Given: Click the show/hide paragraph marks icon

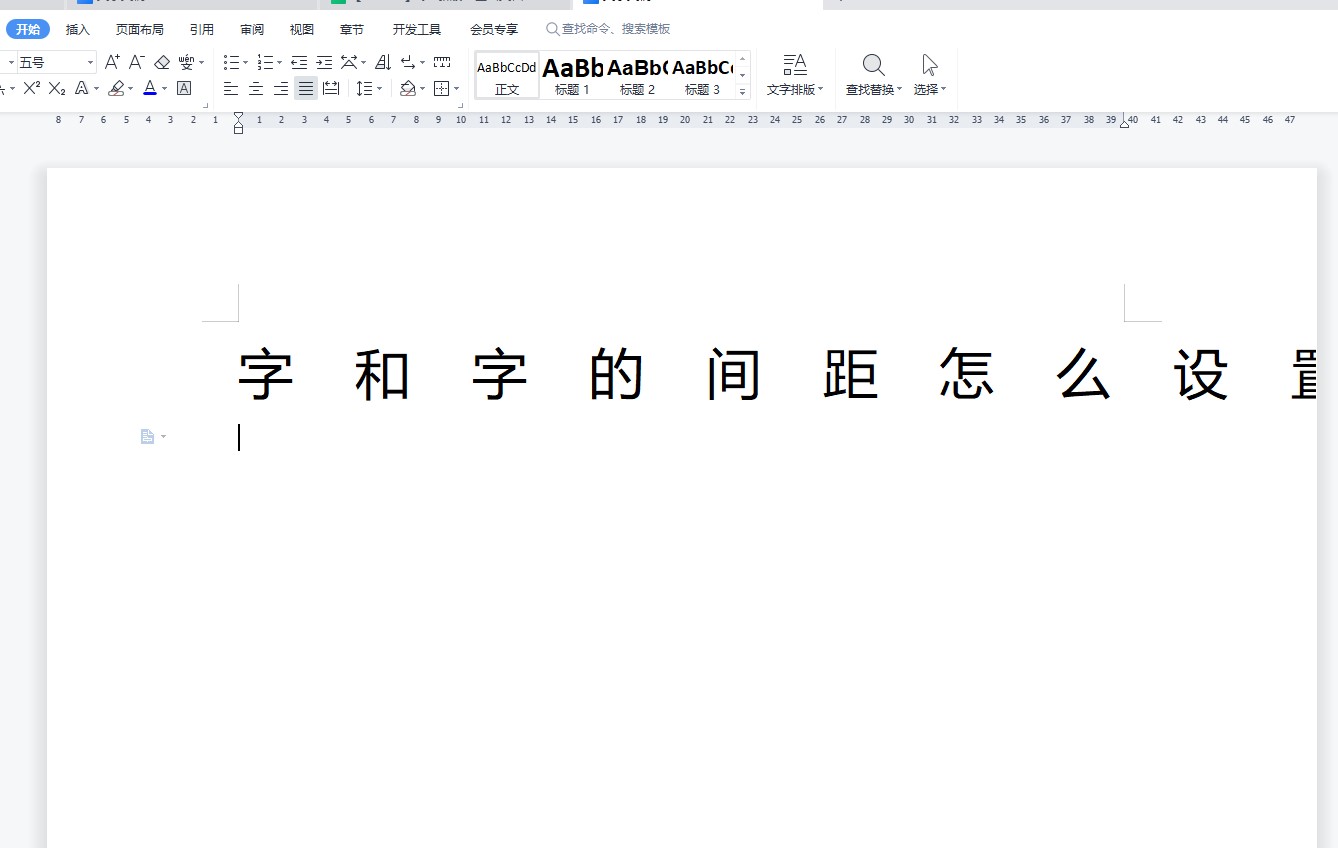Looking at the screenshot, I should 408,62.
